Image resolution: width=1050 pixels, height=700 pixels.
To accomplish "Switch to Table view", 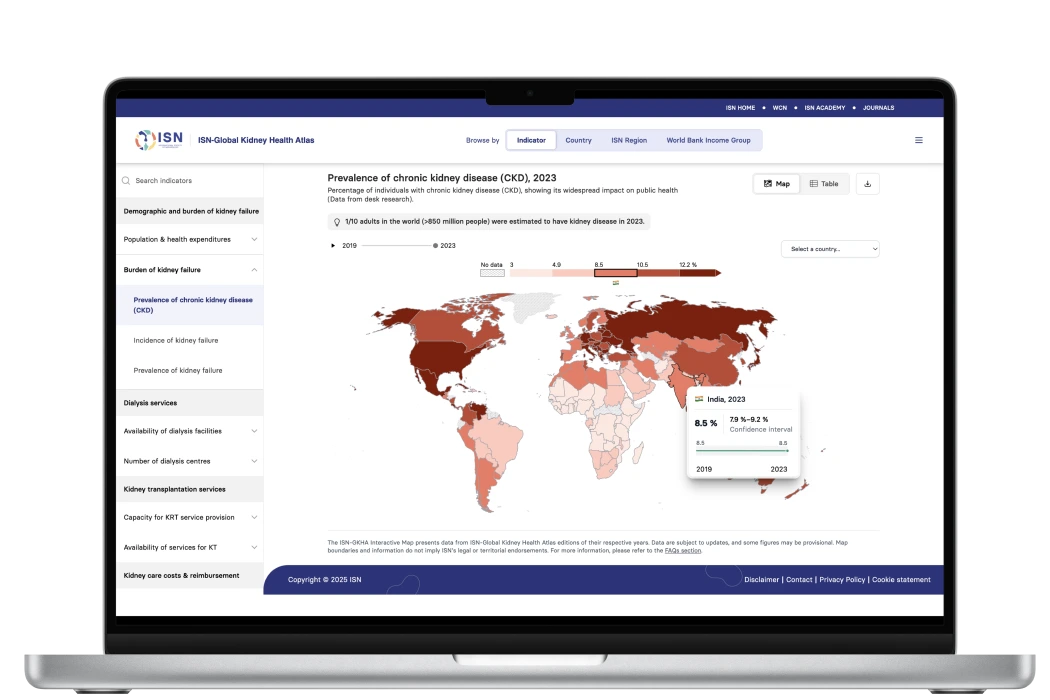I will pyautogui.click(x=824, y=184).
